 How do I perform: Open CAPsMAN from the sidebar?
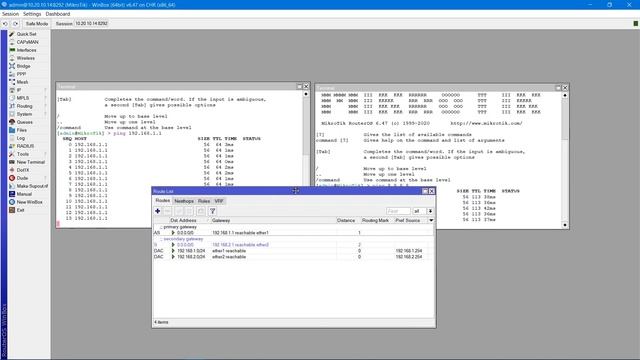[x=27, y=42]
